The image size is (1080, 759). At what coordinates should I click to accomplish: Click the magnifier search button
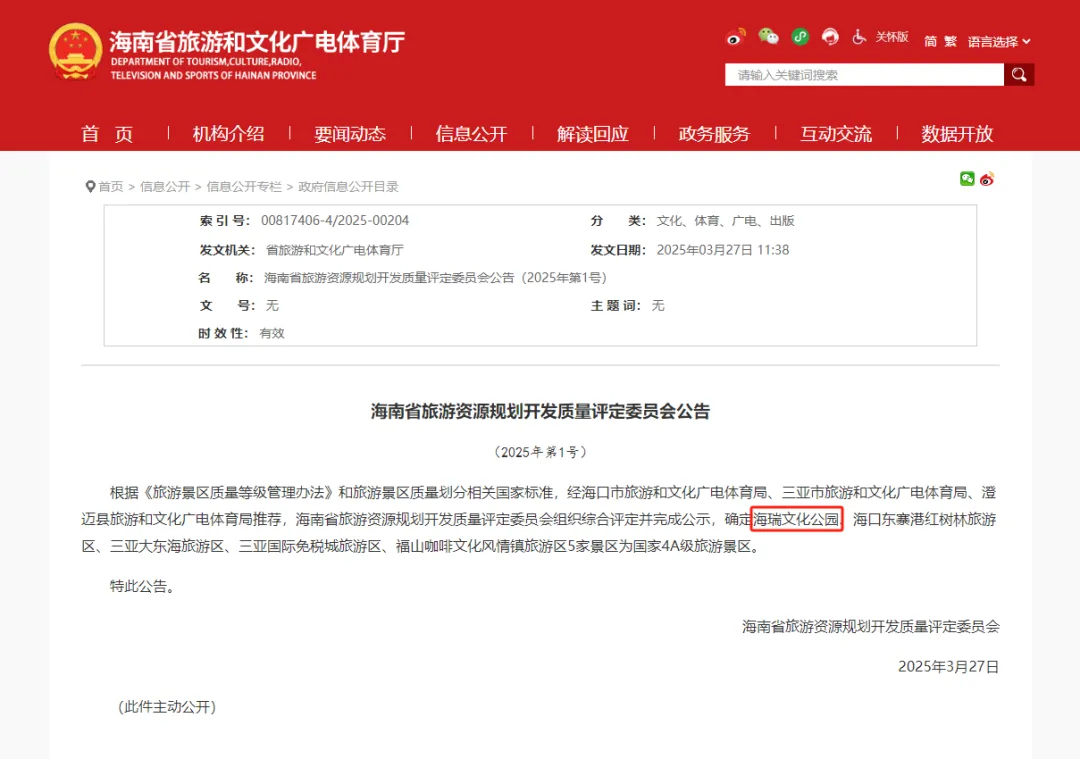click(1019, 74)
